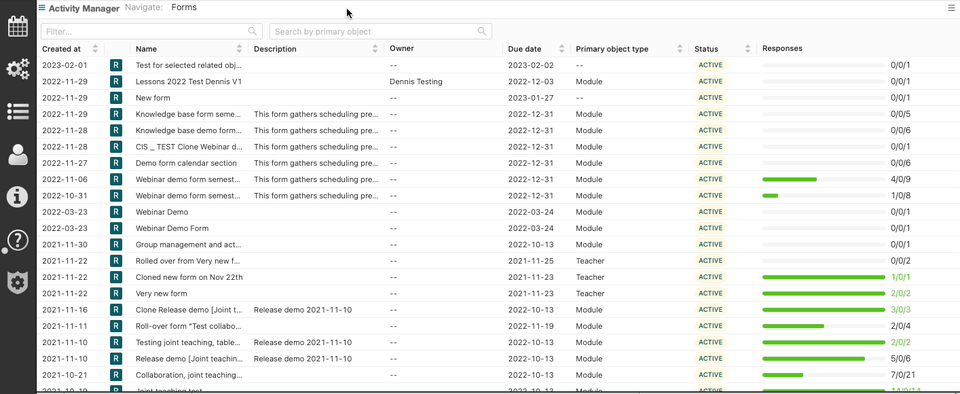Click the created date 2021-11-11
This screenshot has width=960, height=394.
coord(65,326)
